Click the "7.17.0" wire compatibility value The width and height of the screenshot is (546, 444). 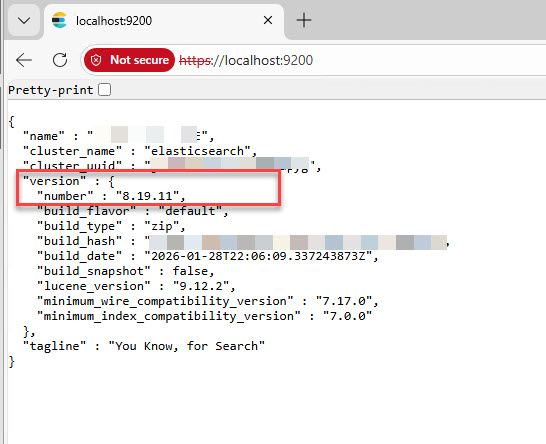(343, 301)
